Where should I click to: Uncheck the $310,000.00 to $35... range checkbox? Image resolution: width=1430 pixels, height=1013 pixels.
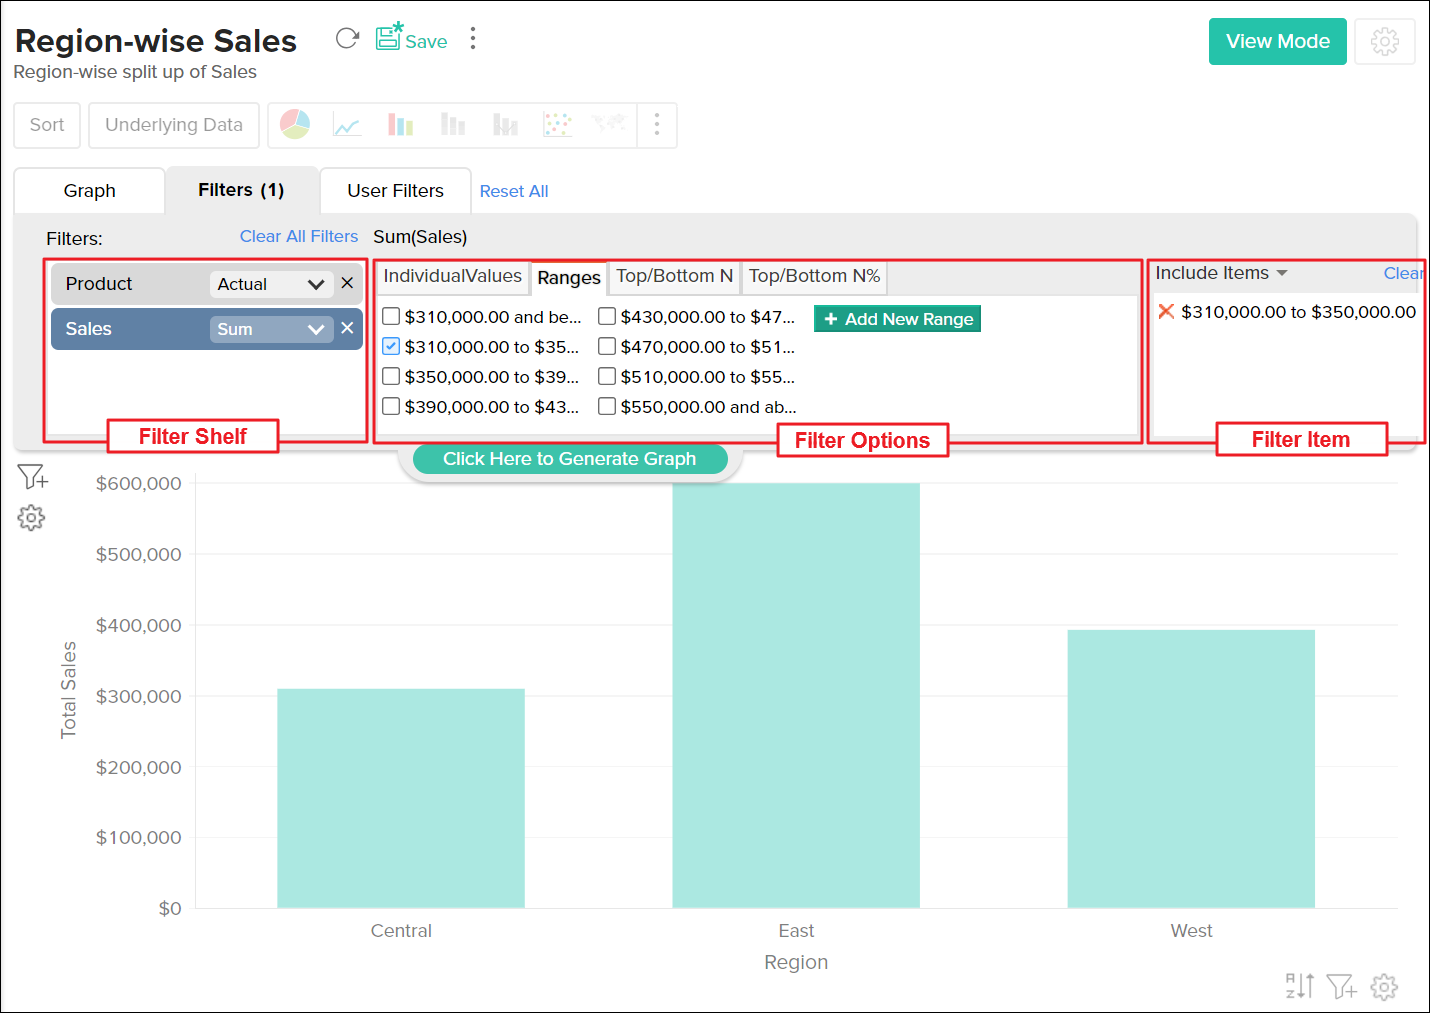point(391,347)
